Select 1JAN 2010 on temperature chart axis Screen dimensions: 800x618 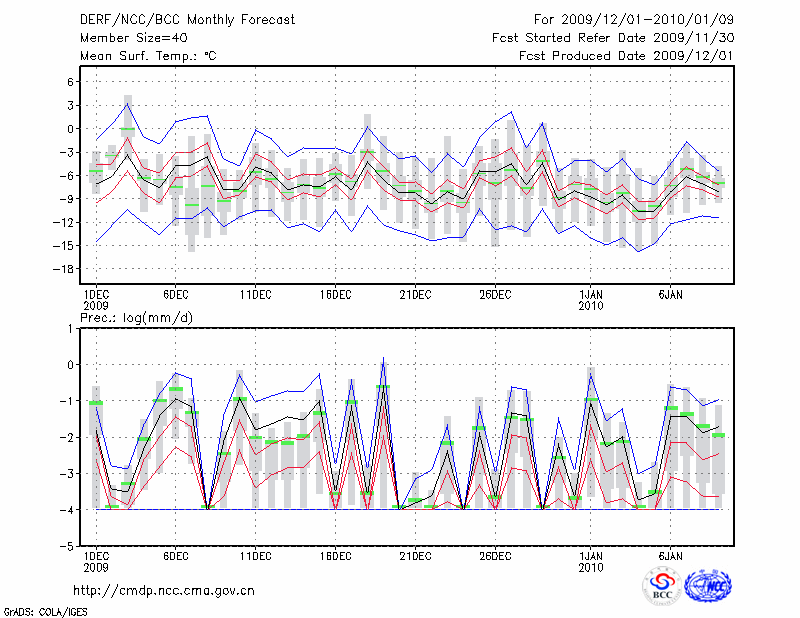click(x=591, y=299)
